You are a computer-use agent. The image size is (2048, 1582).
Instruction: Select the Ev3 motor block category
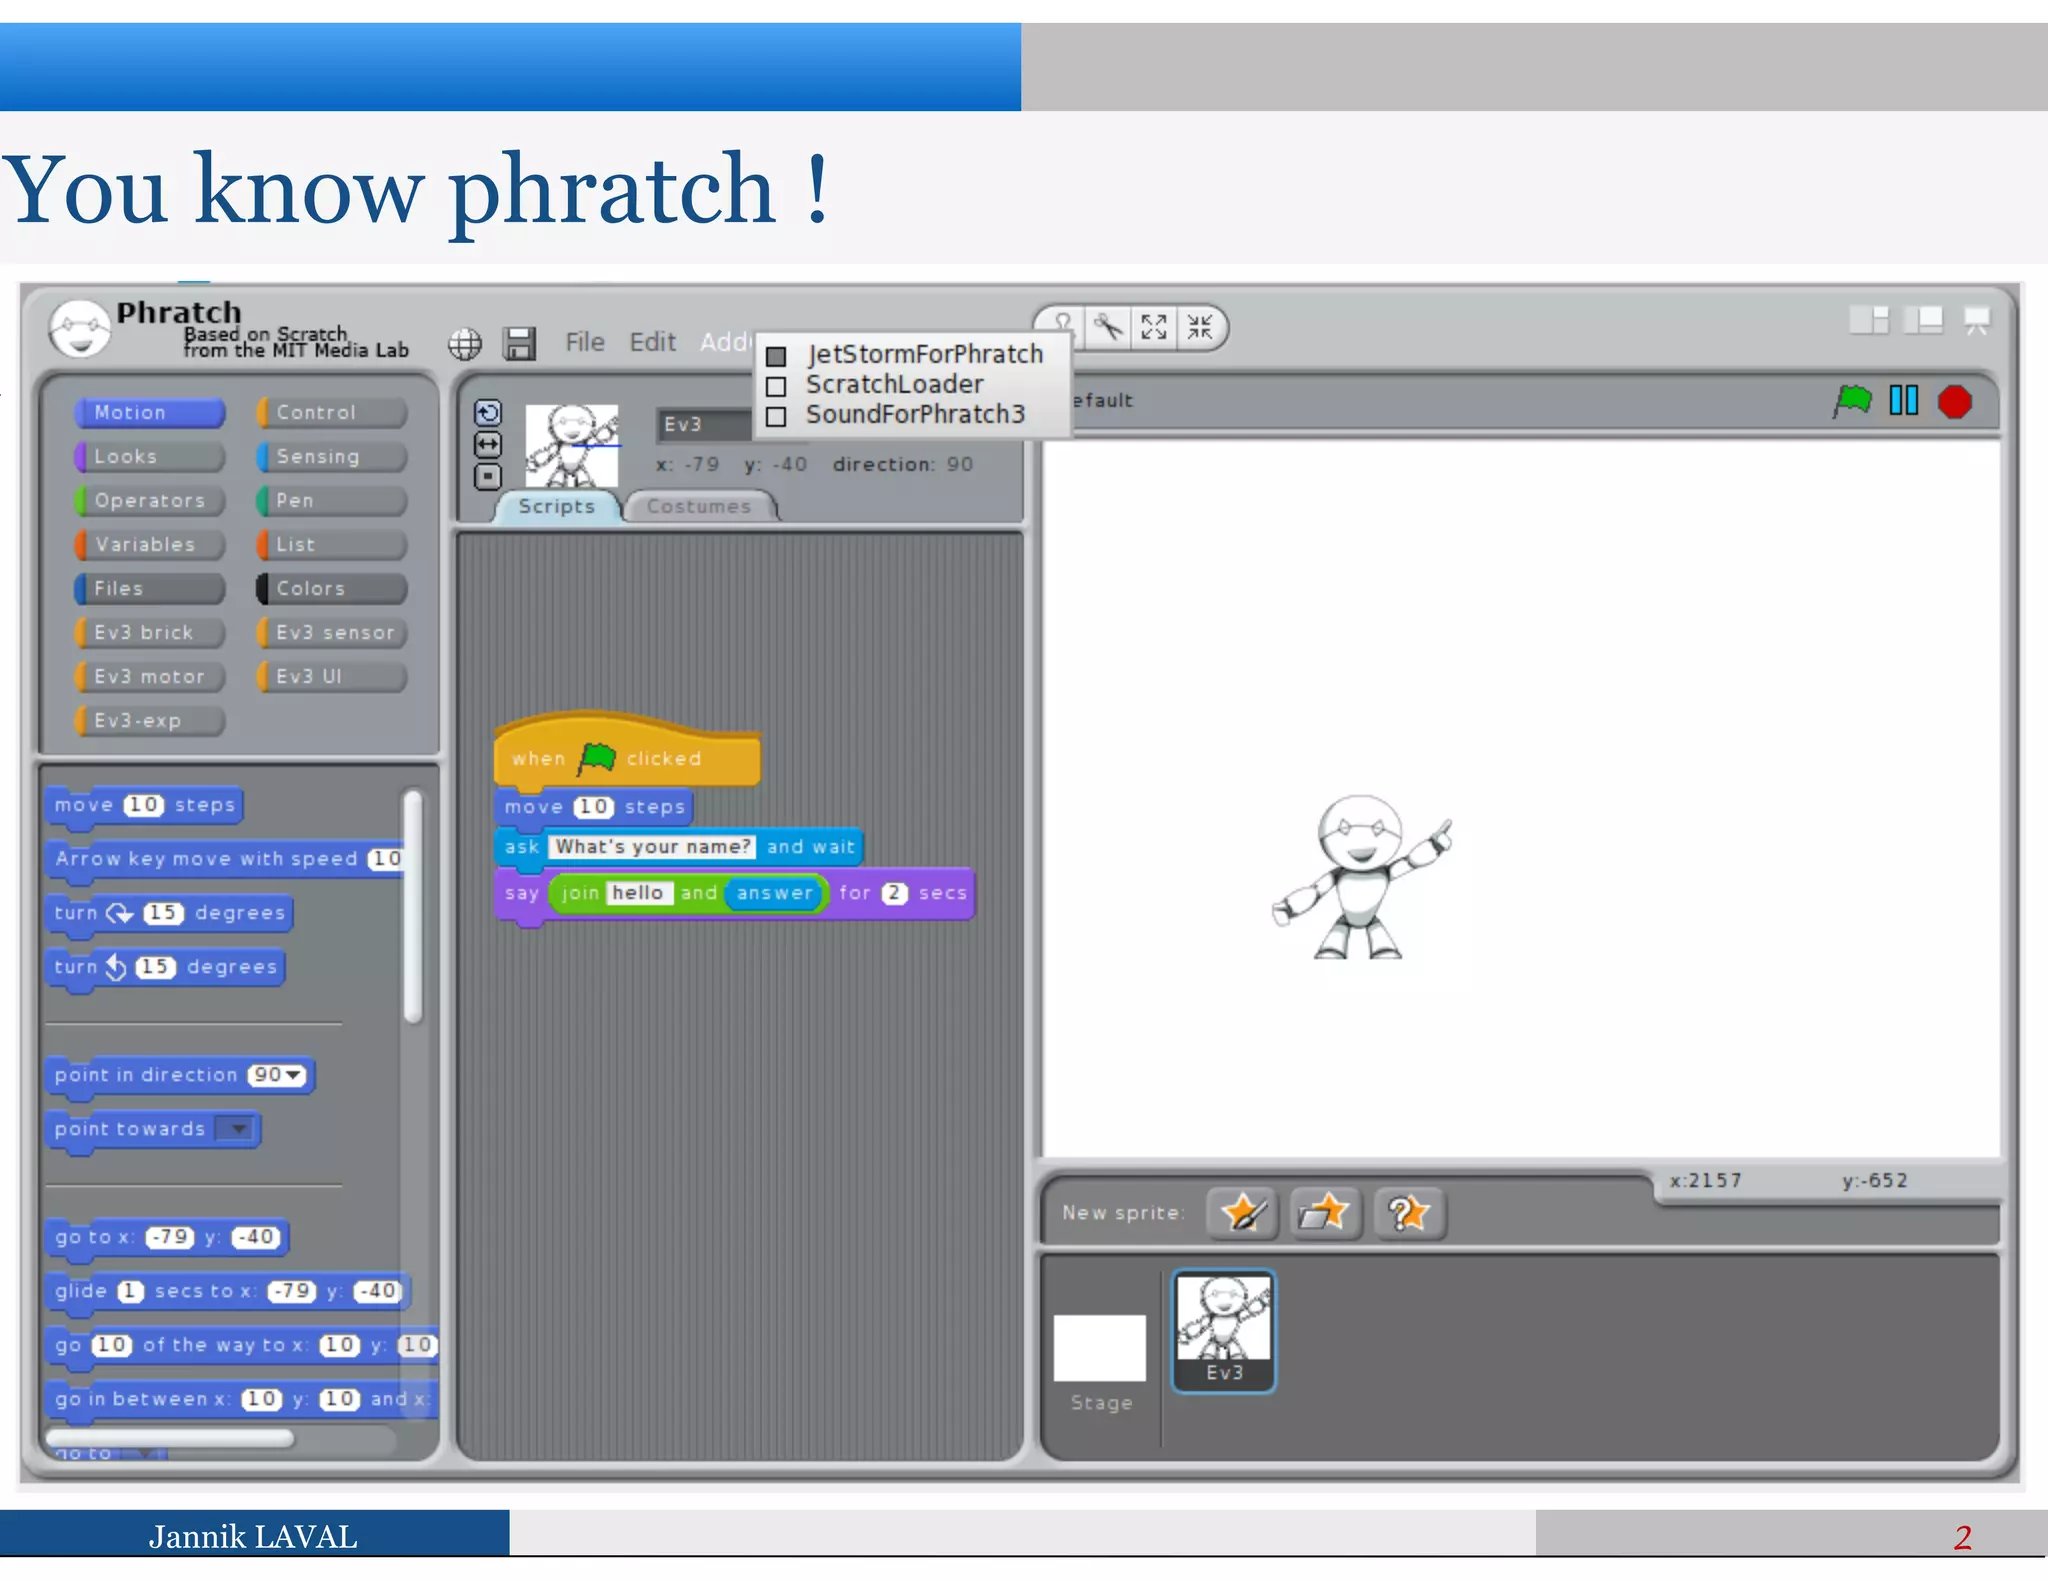tap(150, 677)
